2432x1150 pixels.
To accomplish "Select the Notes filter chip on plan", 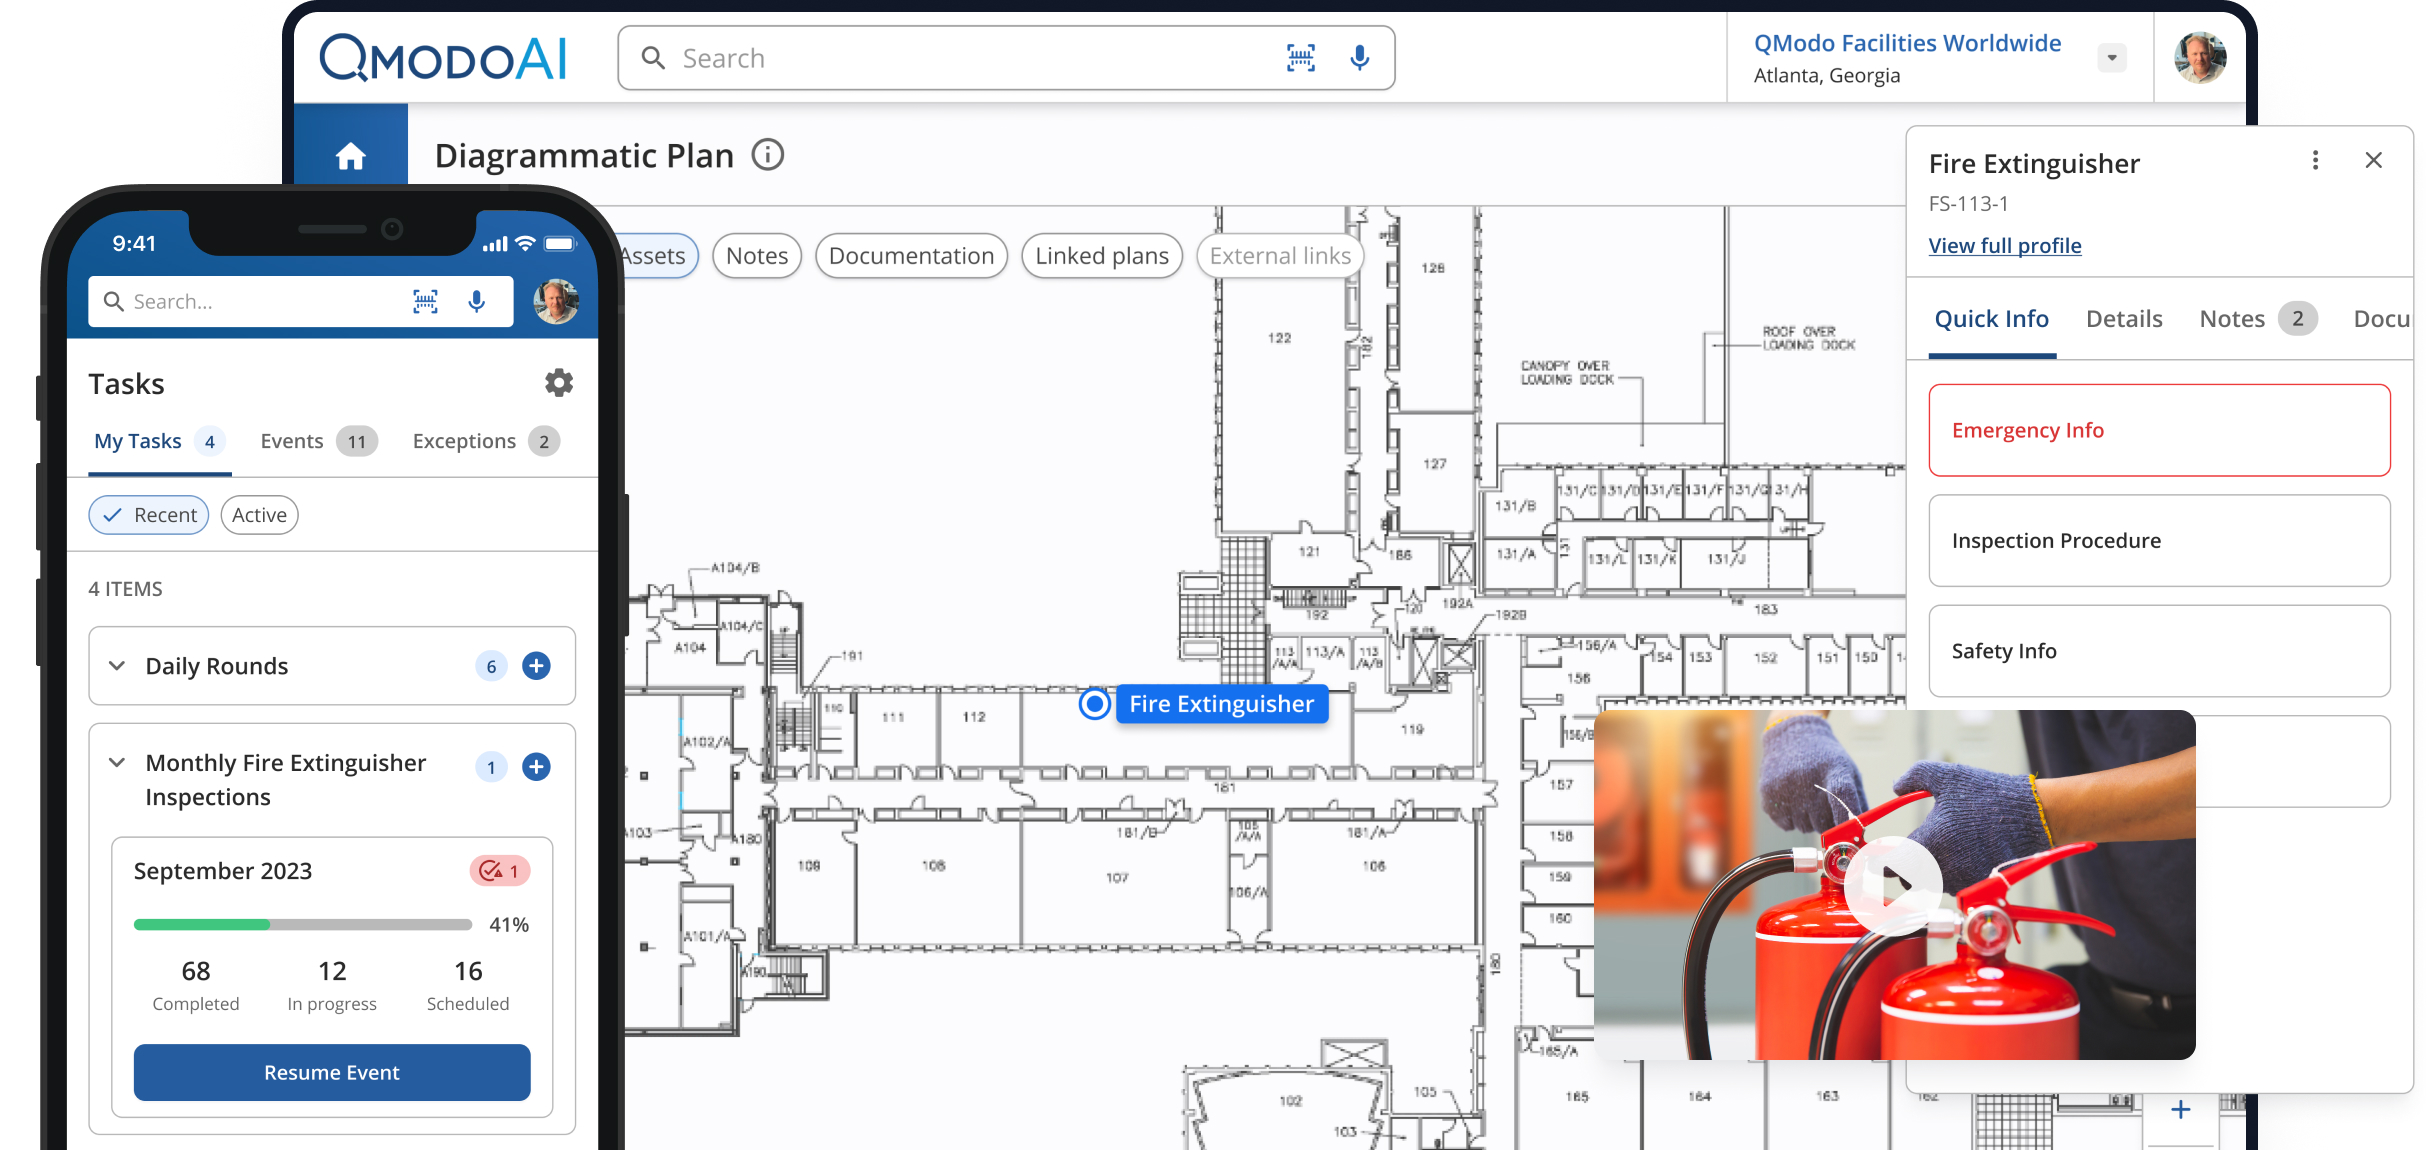I will click(757, 256).
